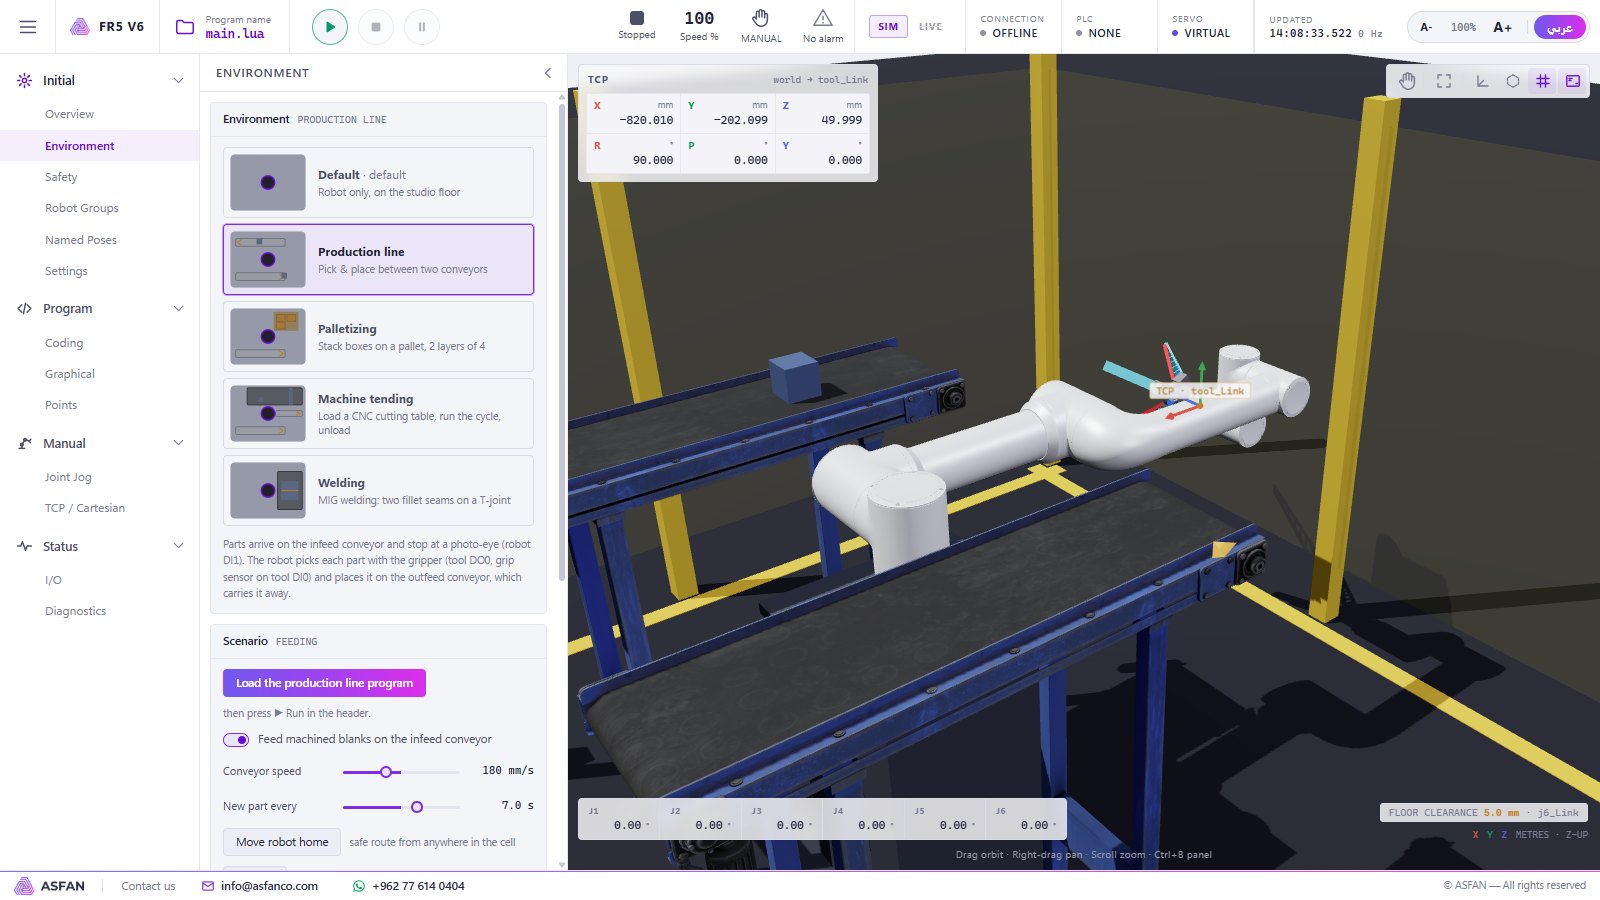
Task: Collapse the Program section
Action: [x=178, y=309]
